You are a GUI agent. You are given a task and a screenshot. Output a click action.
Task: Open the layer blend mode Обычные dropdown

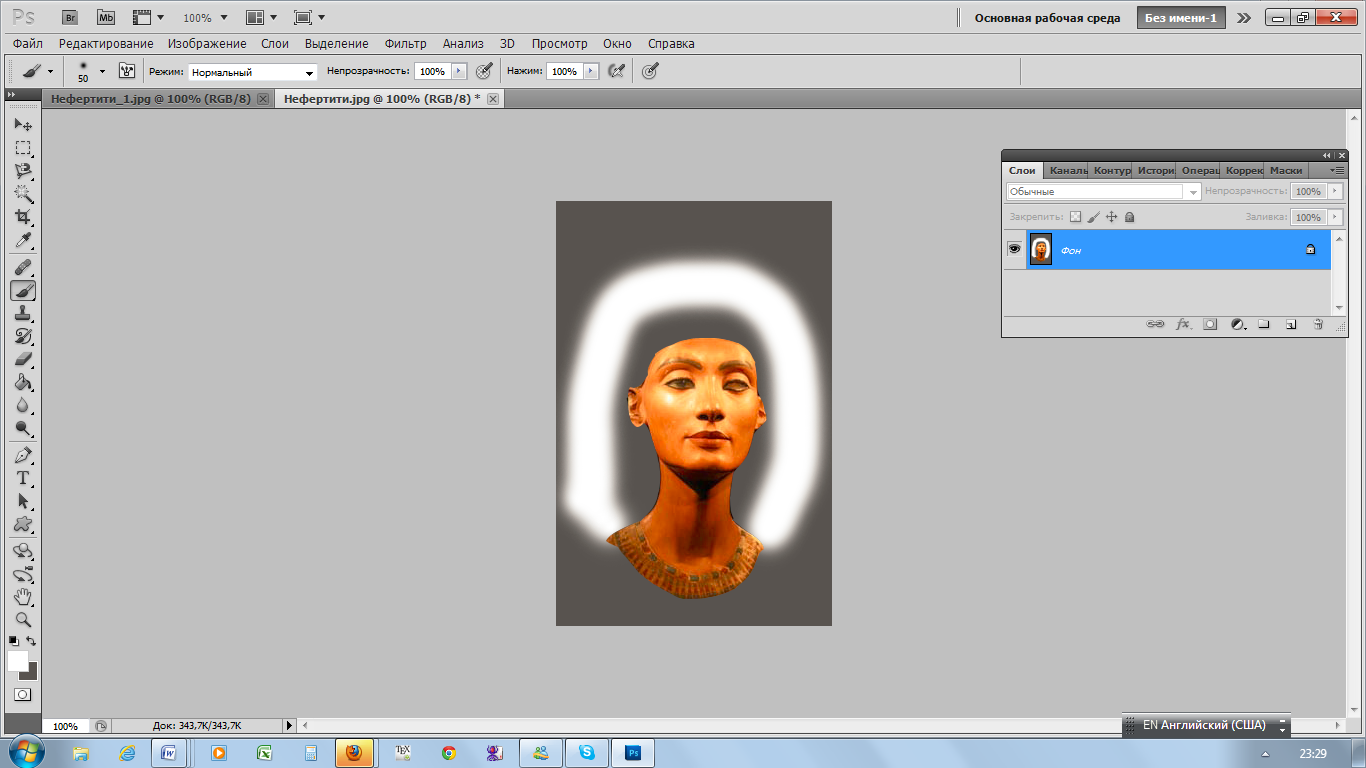click(1103, 191)
